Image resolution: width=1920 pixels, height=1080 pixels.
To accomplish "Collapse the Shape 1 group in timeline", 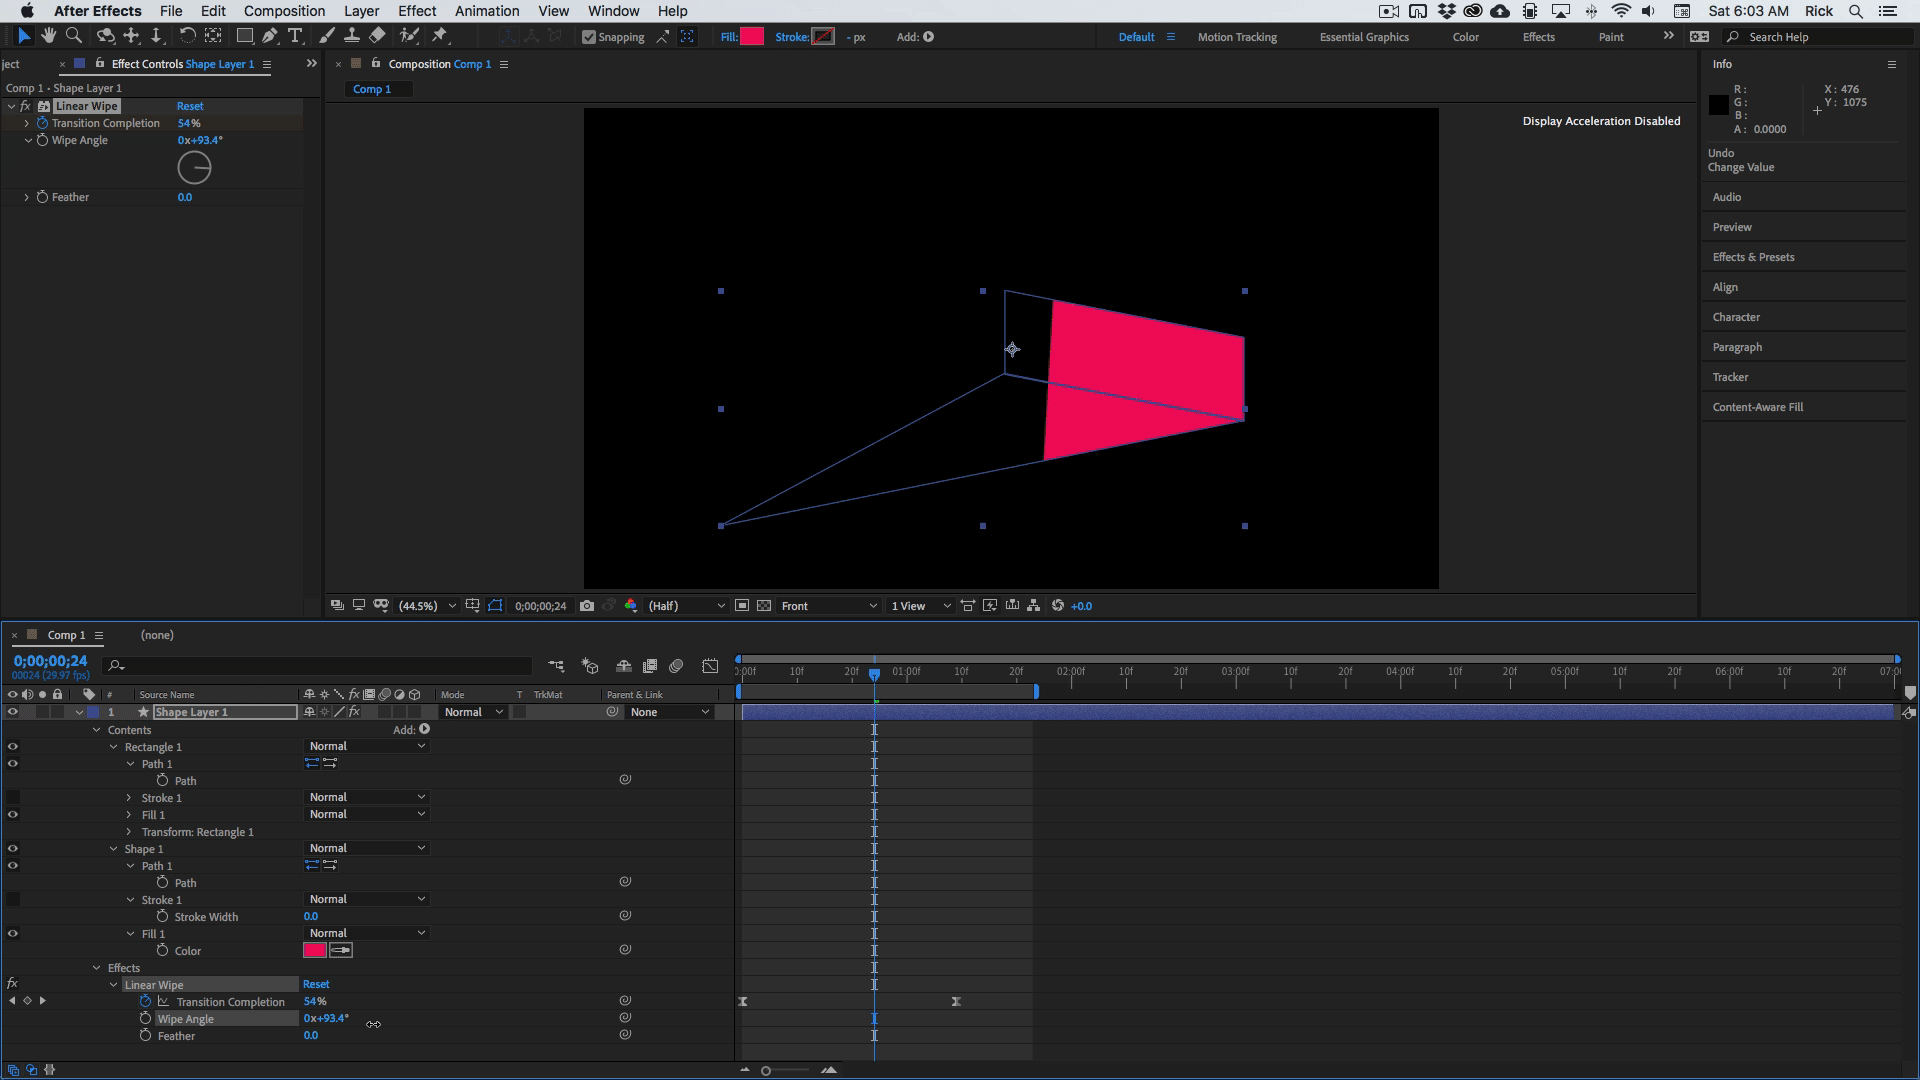I will tap(113, 849).
